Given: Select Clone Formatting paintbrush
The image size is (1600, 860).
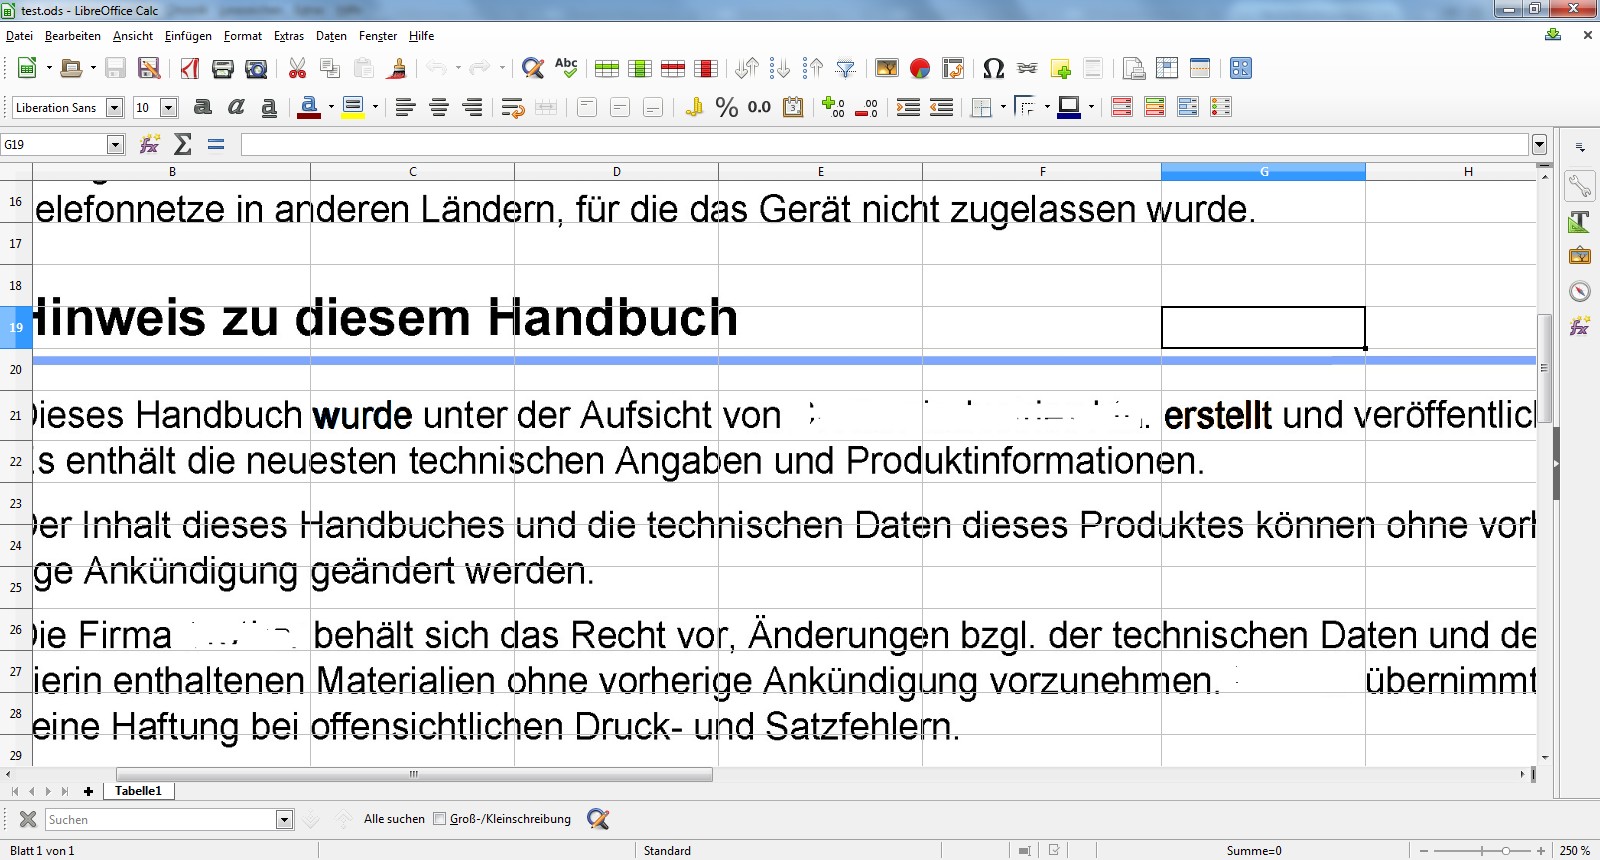Looking at the screenshot, I should (x=397, y=68).
